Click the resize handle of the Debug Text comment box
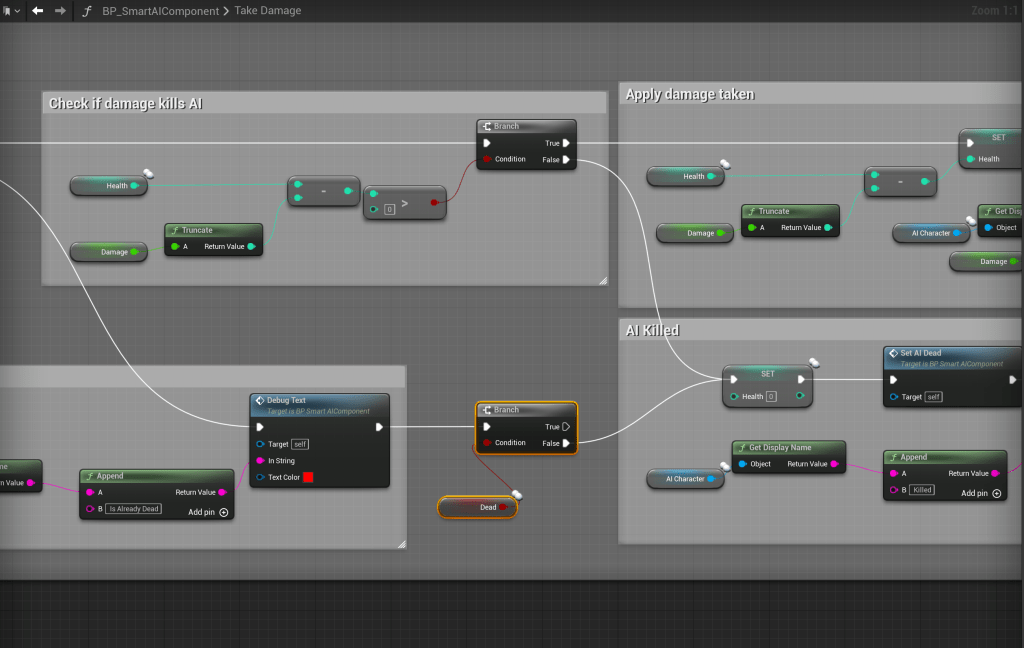The height and width of the screenshot is (648, 1024). (402, 543)
